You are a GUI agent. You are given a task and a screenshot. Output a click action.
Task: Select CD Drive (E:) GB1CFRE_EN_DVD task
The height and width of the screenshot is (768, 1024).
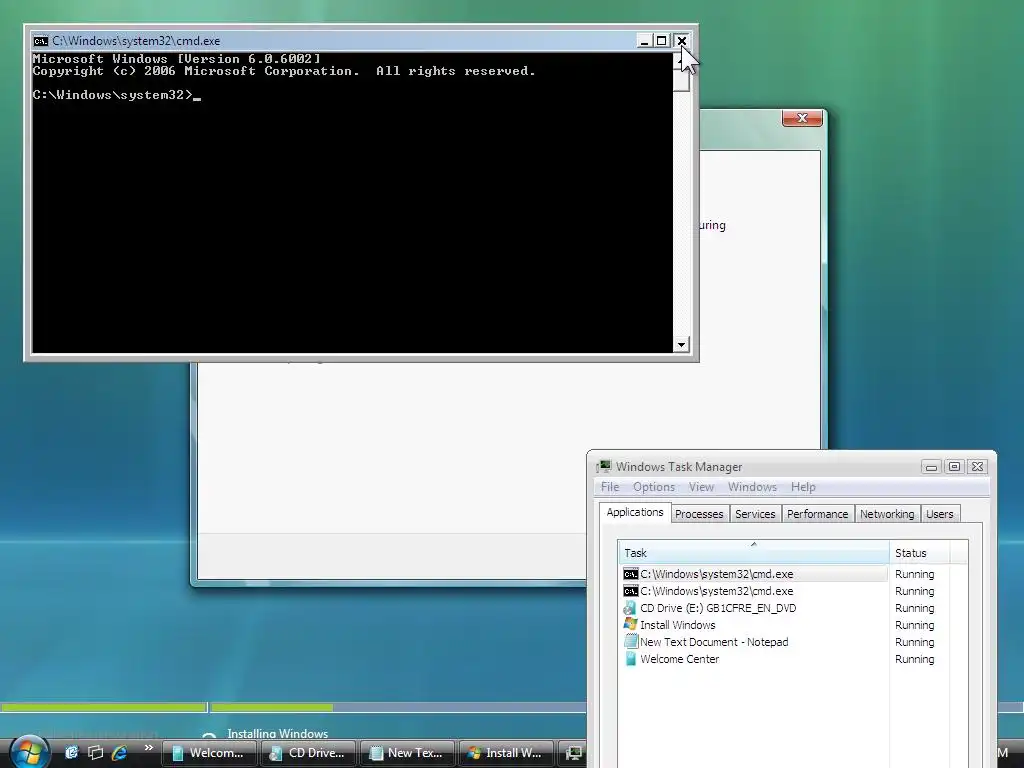(x=754, y=608)
